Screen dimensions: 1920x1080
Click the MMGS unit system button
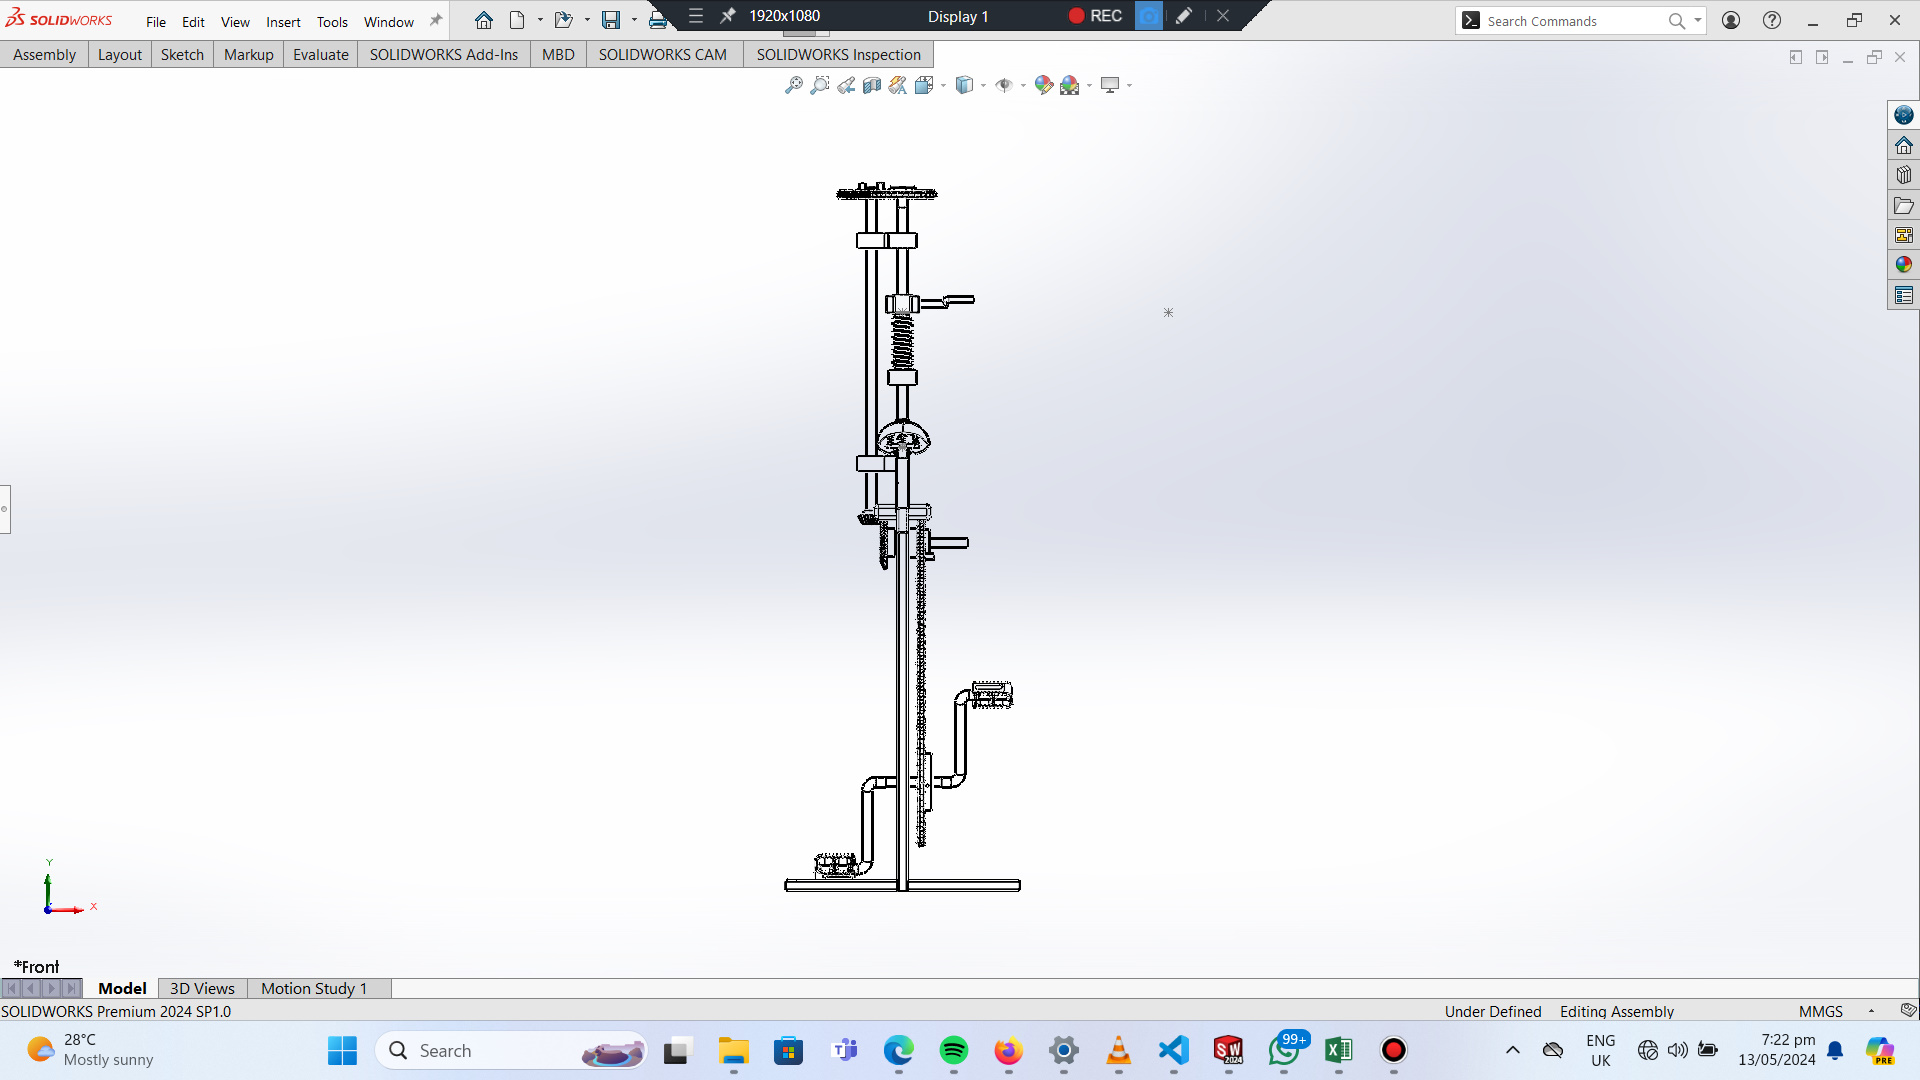pos(1820,1011)
